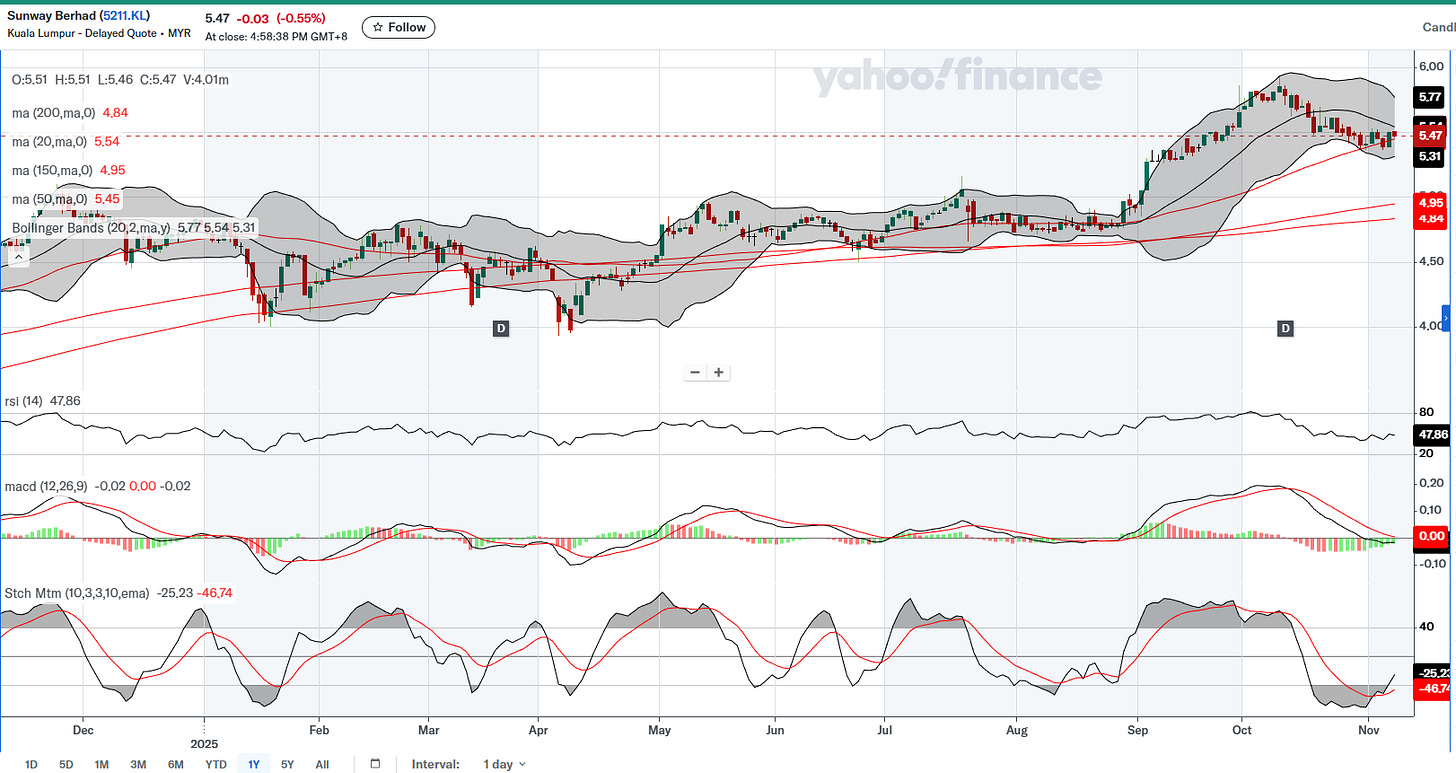The height and width of the screenshot is (773, 1456).
Task: Click the OHLC values line on chart
Action: 118,80
